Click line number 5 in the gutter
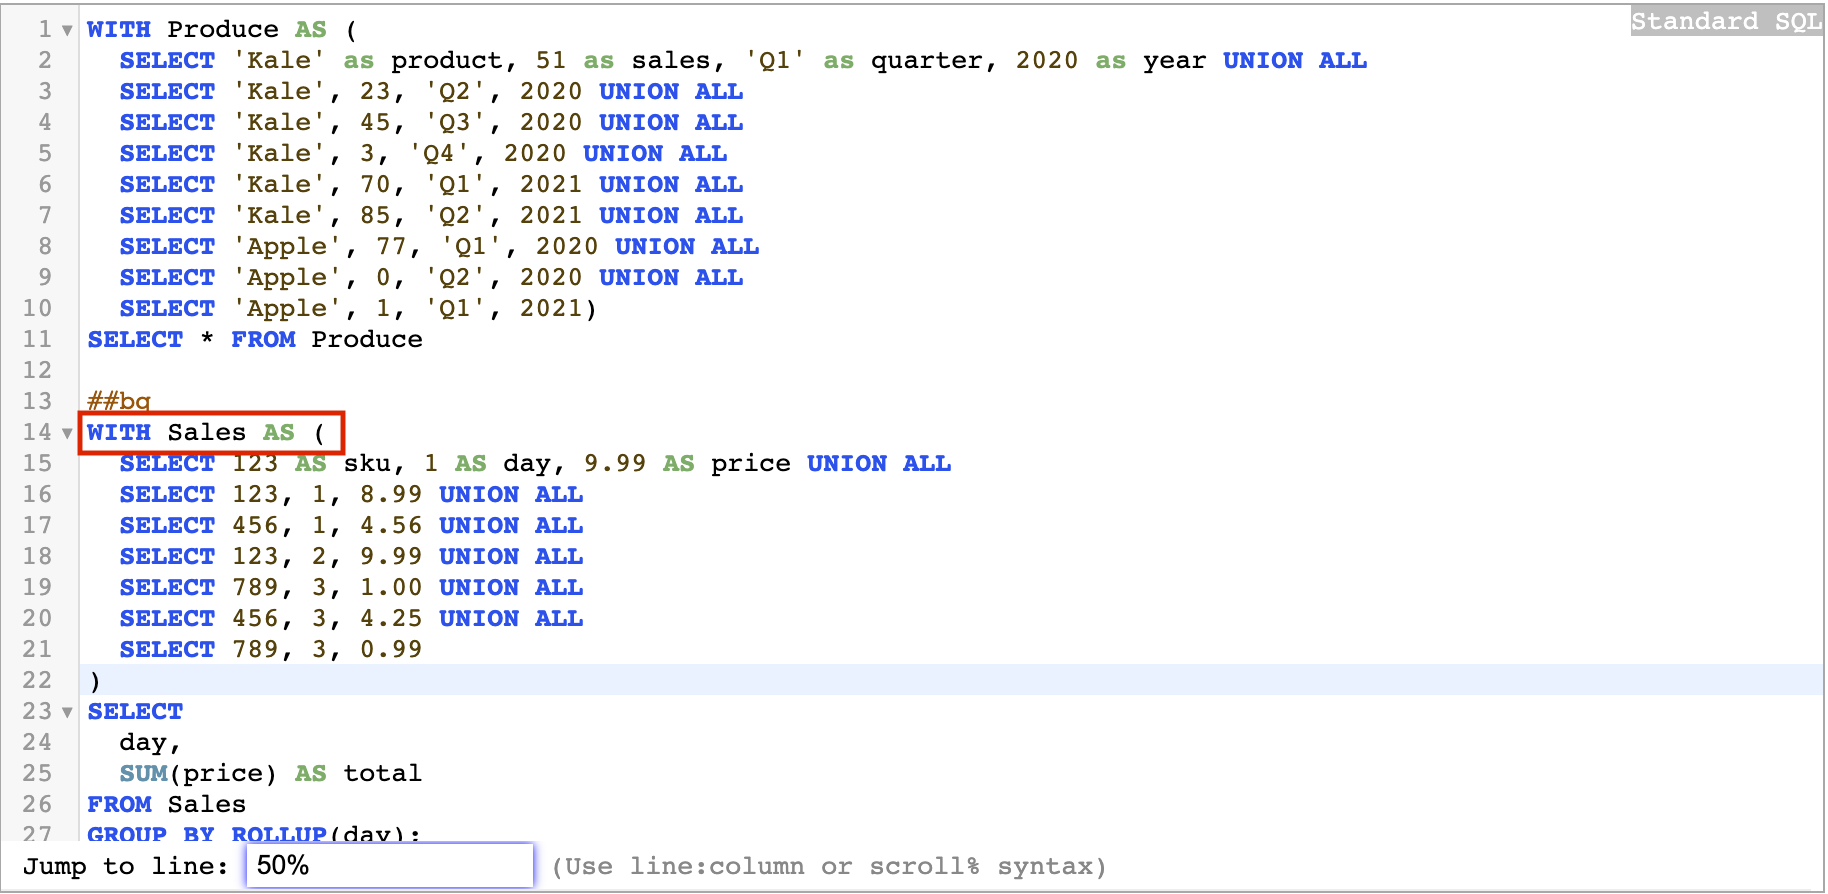 click(45, 154)
